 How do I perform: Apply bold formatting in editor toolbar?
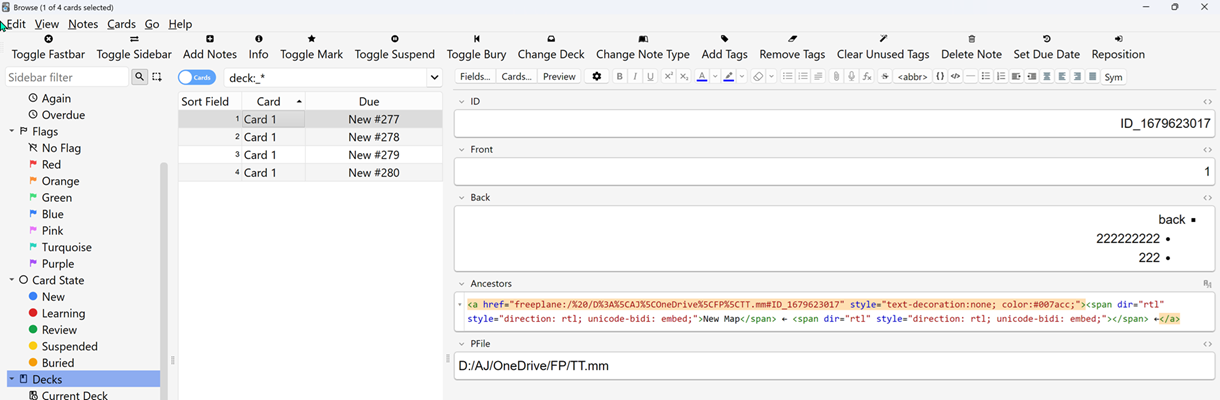(619, 77)
